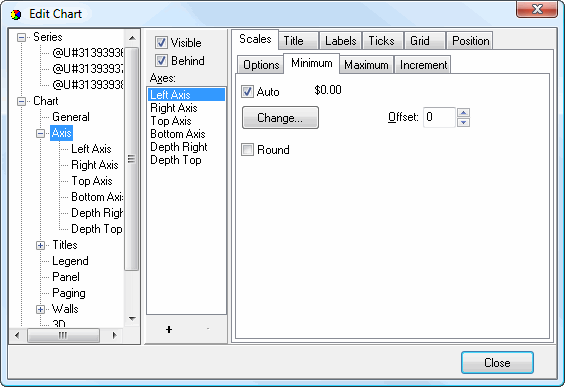The width and height of the screenshot is (565, 387).
Task: Click the Edit Chart title bar icon
Action: pyautogui.click(x=16, y=15)
